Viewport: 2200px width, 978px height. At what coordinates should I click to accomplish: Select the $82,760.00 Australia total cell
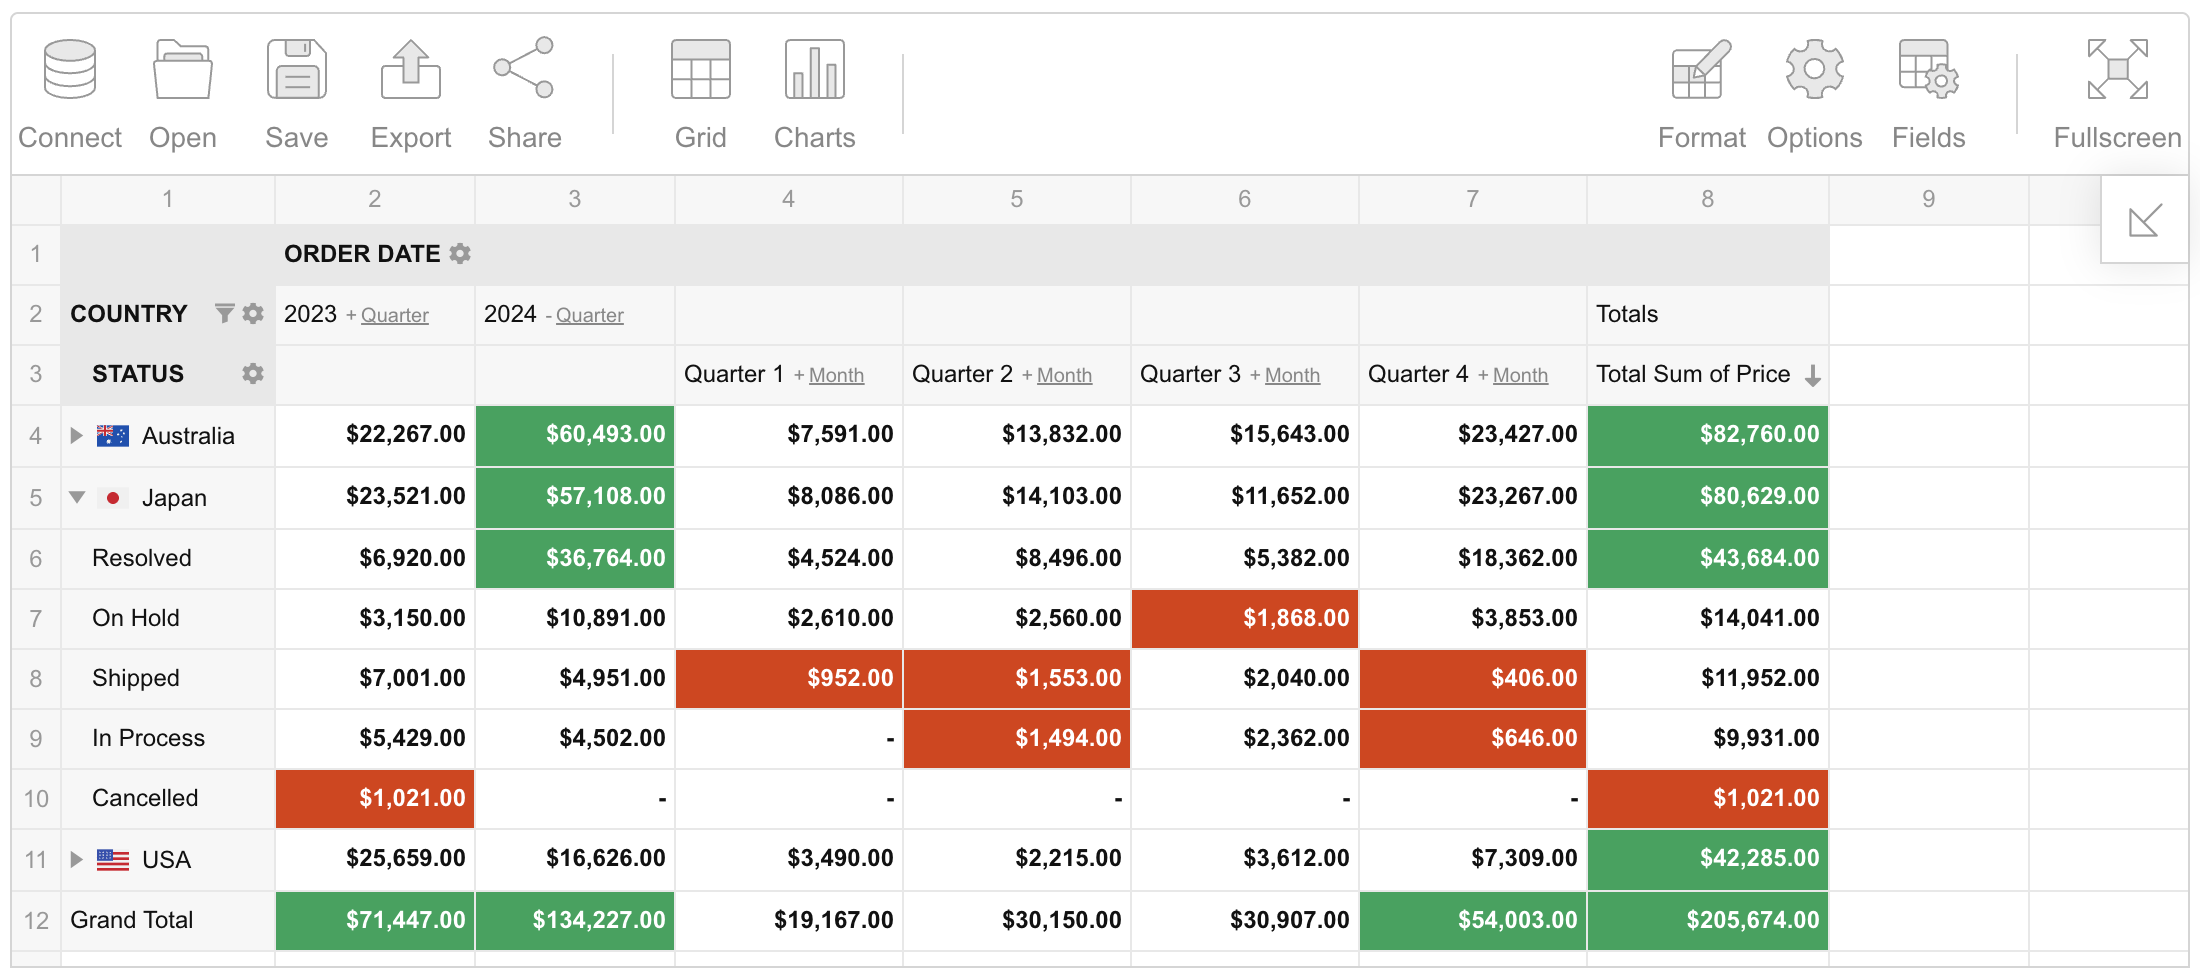(1708, 435)
